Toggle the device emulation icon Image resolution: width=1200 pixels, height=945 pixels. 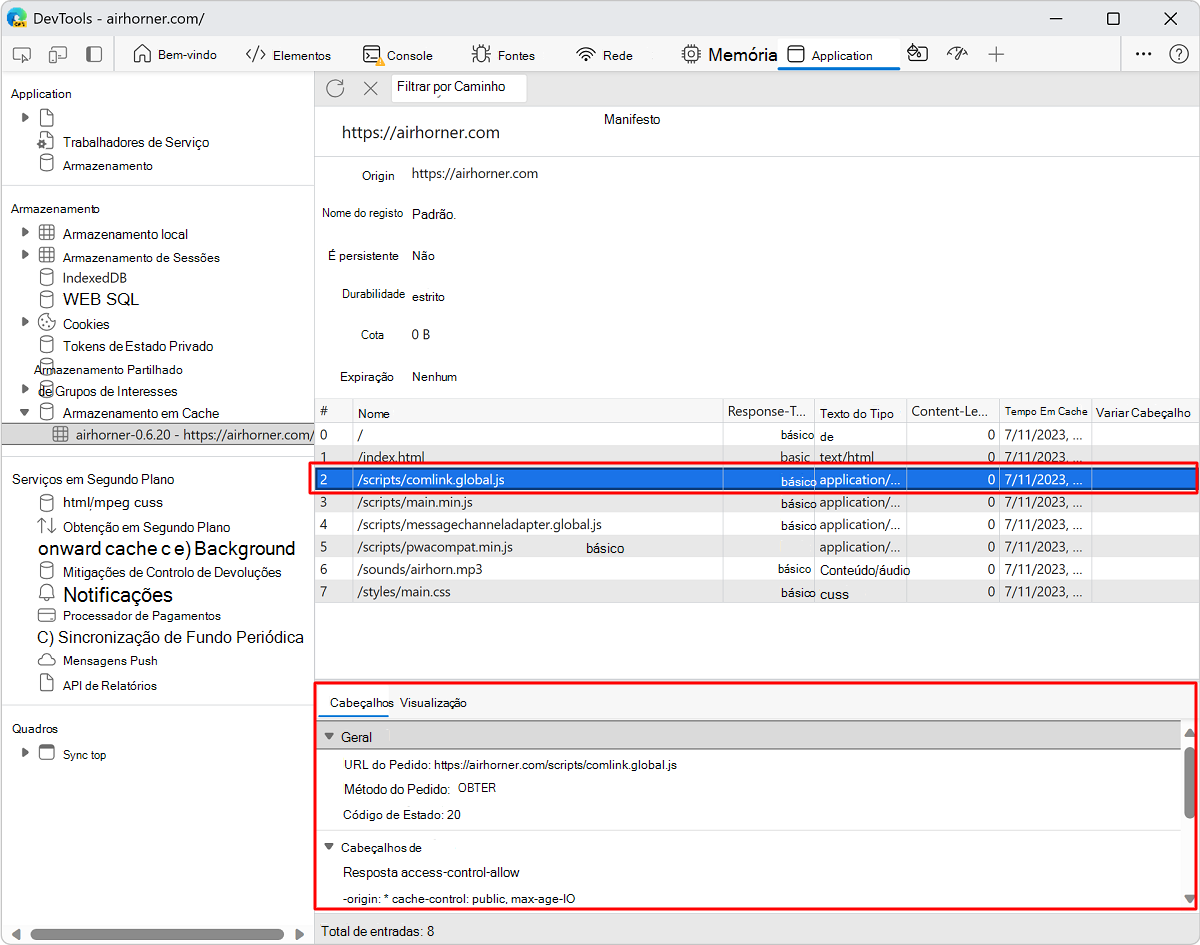pos(58,55)
